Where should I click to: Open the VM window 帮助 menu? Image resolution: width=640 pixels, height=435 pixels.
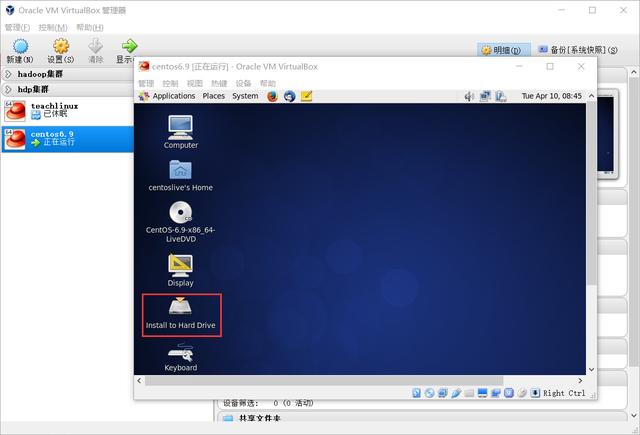(267, 83)
